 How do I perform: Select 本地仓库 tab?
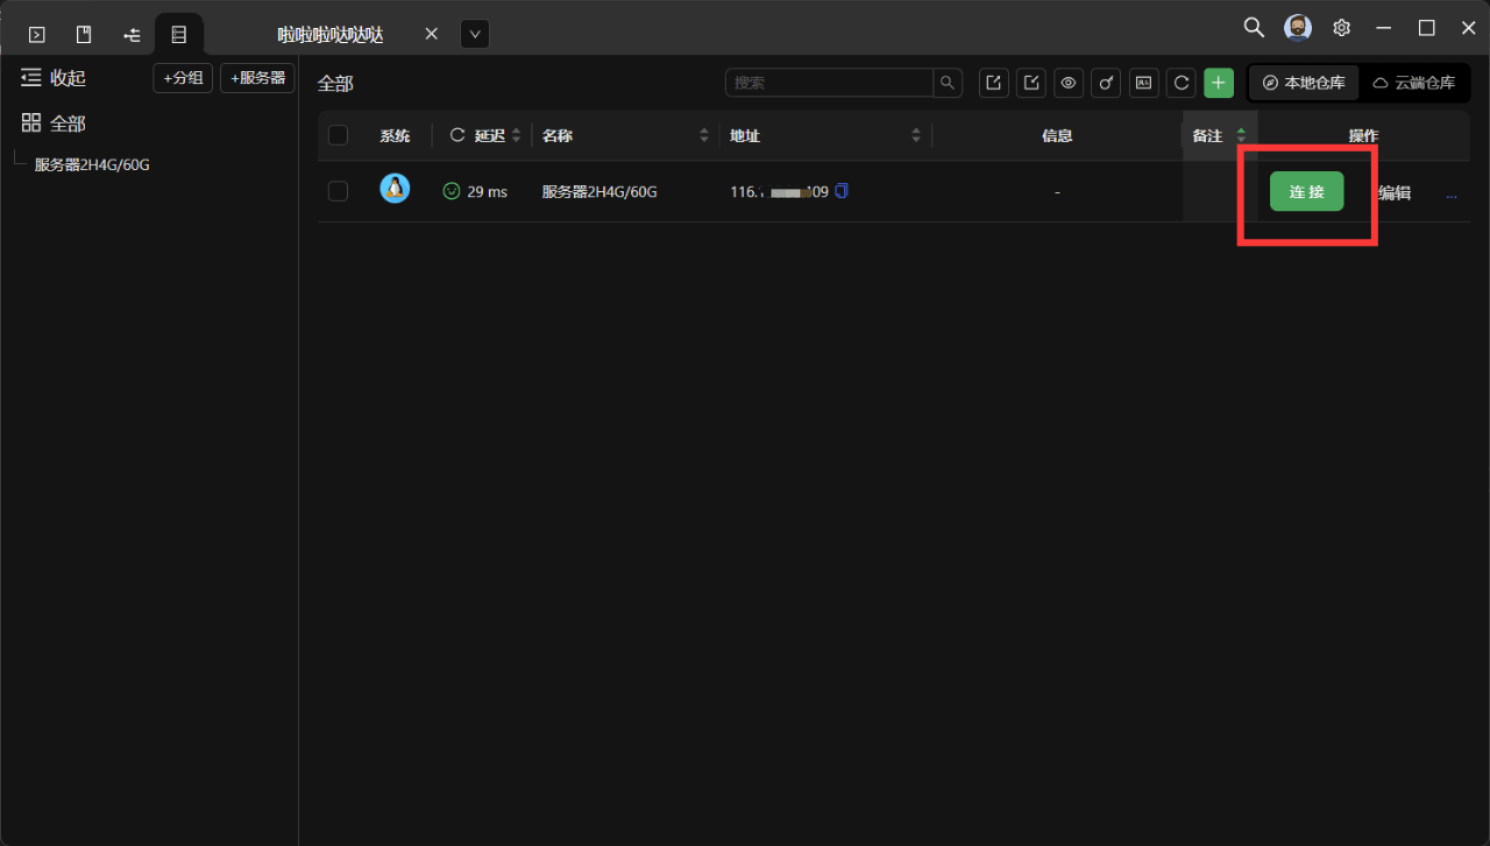coord(1304,83)
